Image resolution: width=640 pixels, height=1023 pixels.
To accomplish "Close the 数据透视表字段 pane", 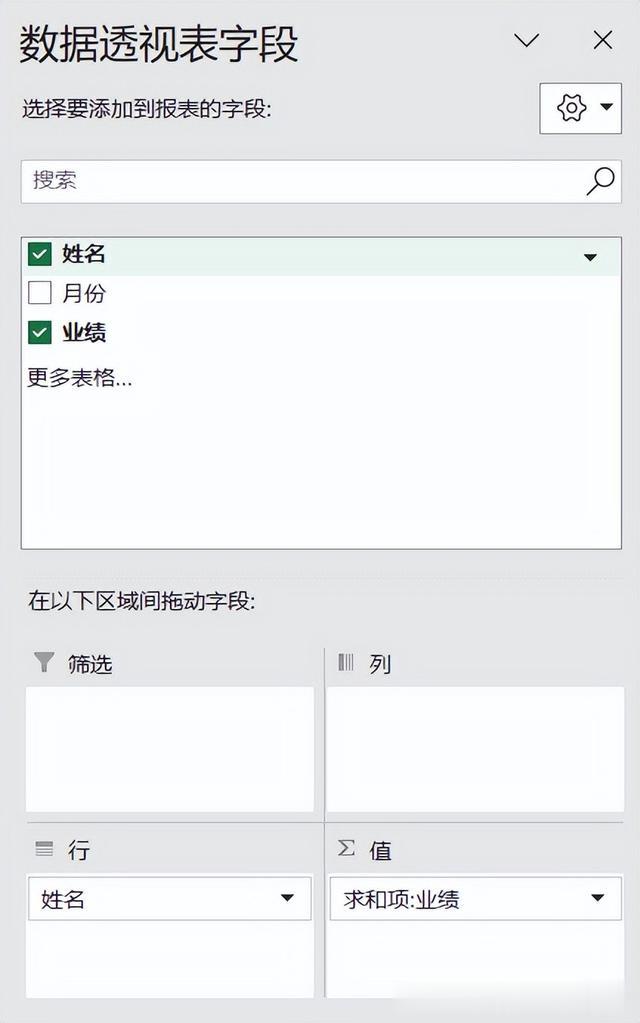I will tap(603, 40).
